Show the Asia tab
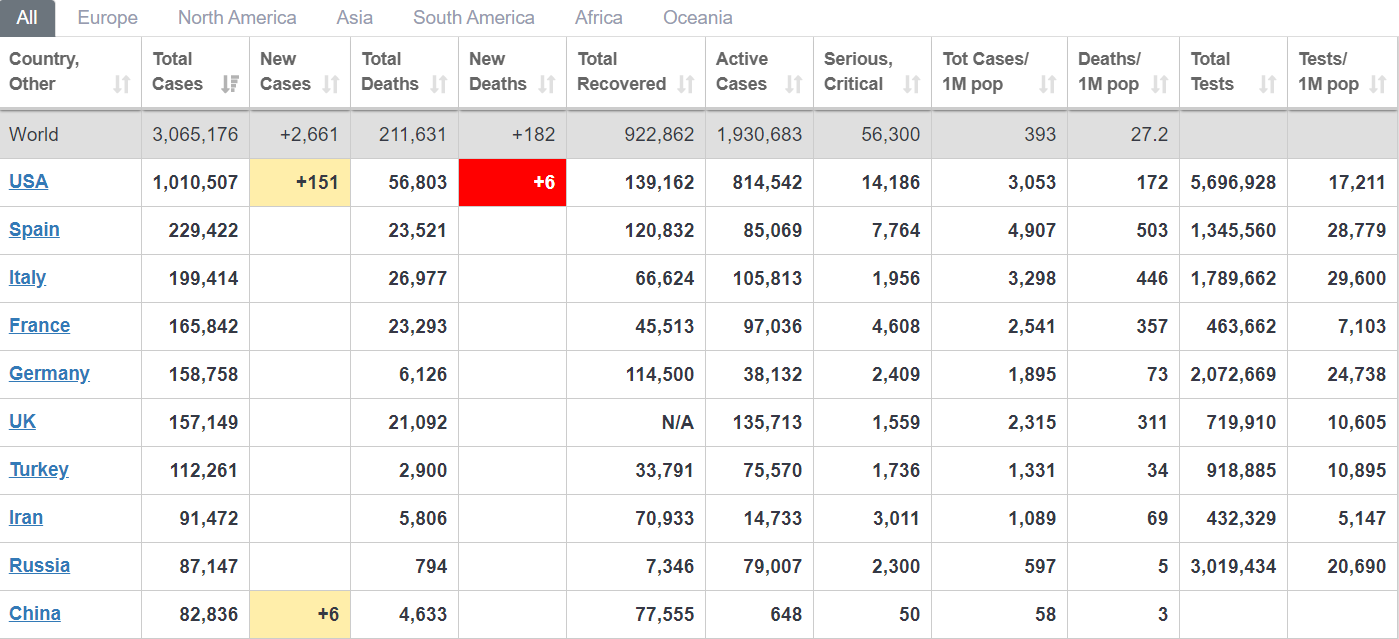Image resolution: width=1399 pixels, height=639 pixels. click(355, 18)
